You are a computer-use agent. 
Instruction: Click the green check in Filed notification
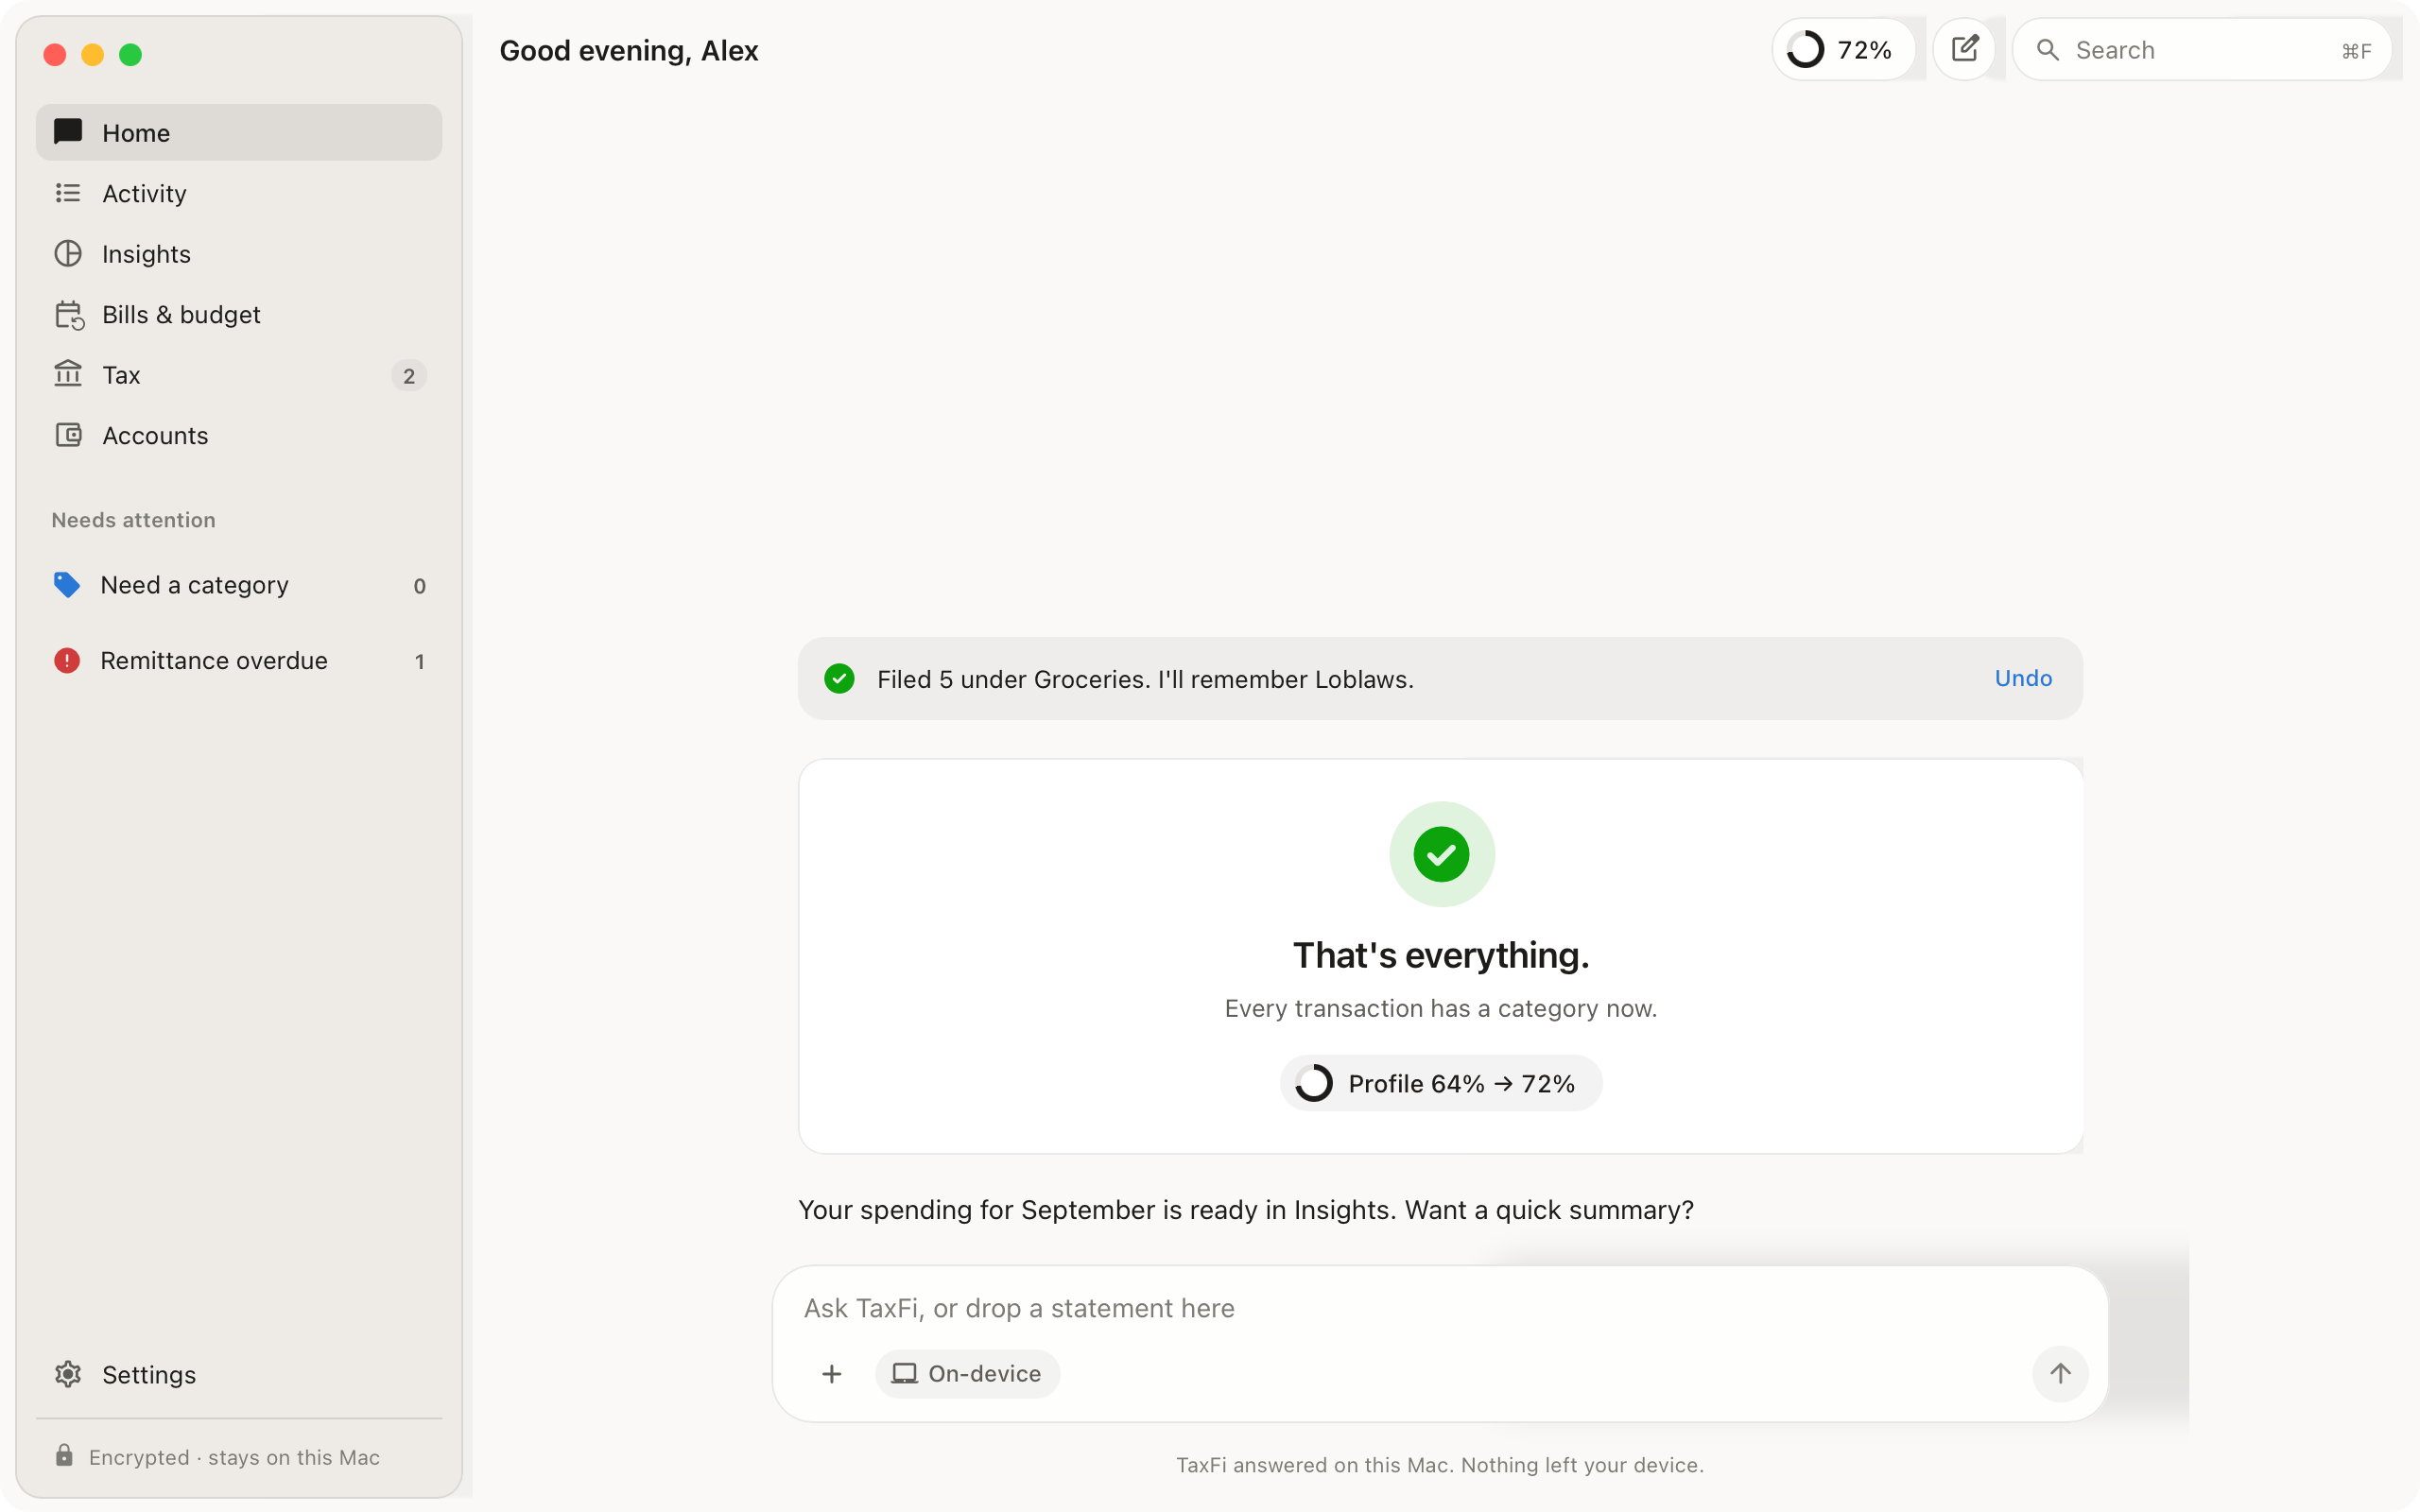(839, 679)
